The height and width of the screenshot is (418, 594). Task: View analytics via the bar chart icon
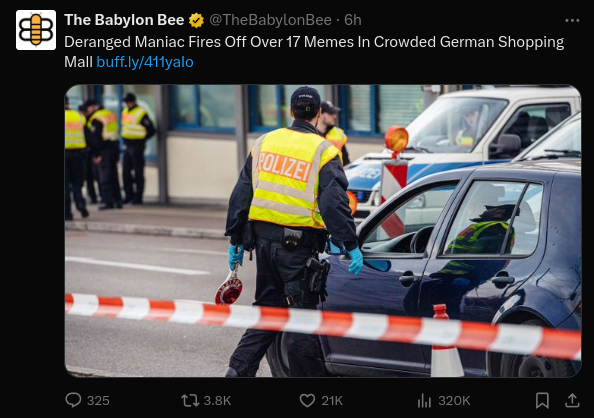424,401
